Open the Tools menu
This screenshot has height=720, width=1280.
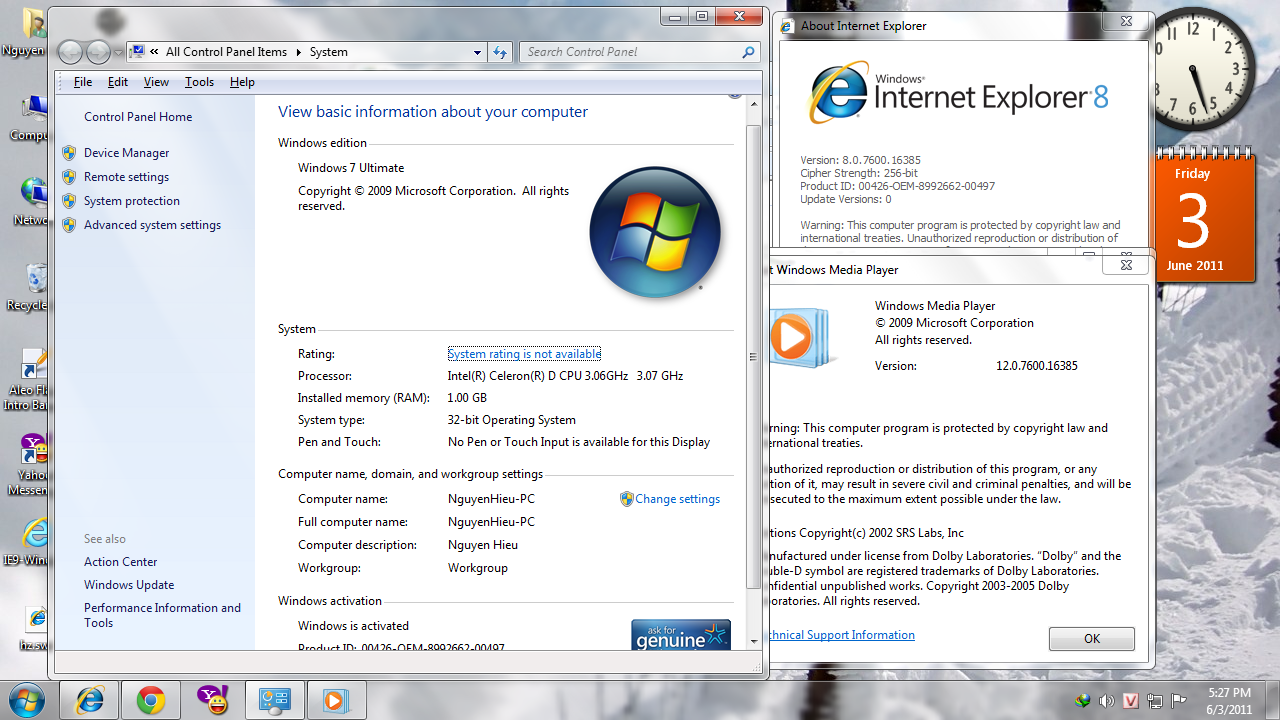pyautogui.click(x=199, y=82)
